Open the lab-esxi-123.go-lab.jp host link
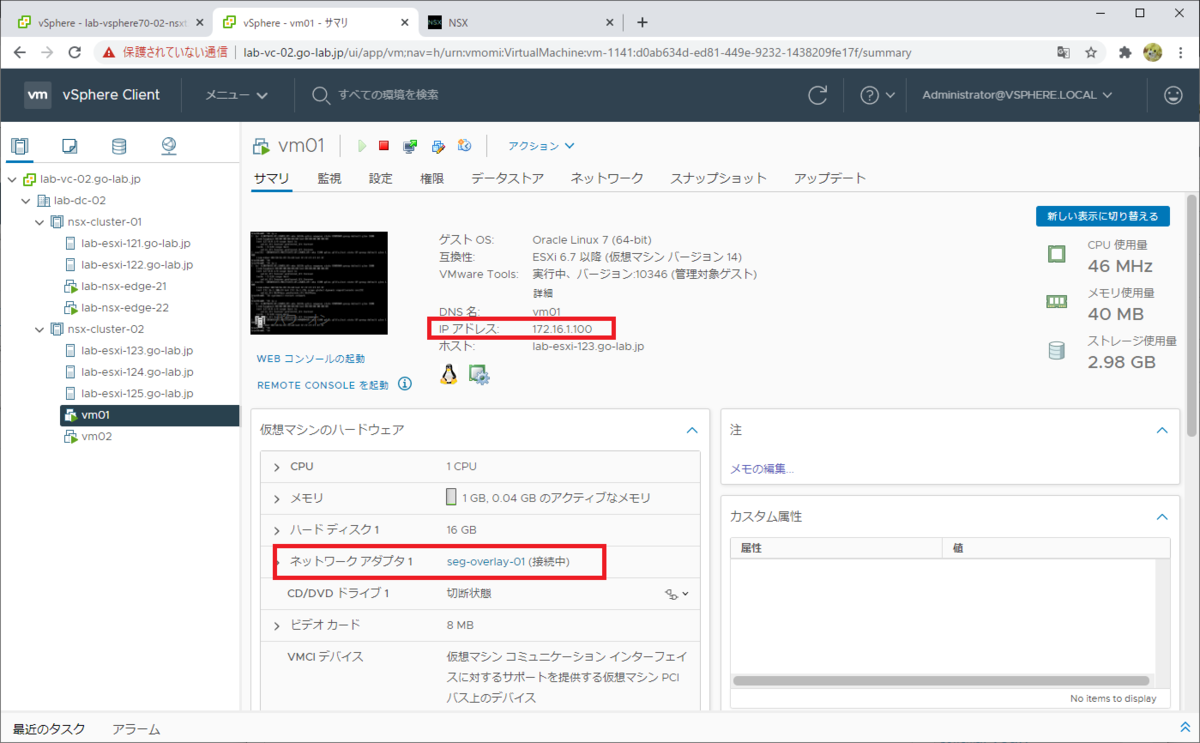This screenshot has height=743, width=1200. click(x=589, y=346)
